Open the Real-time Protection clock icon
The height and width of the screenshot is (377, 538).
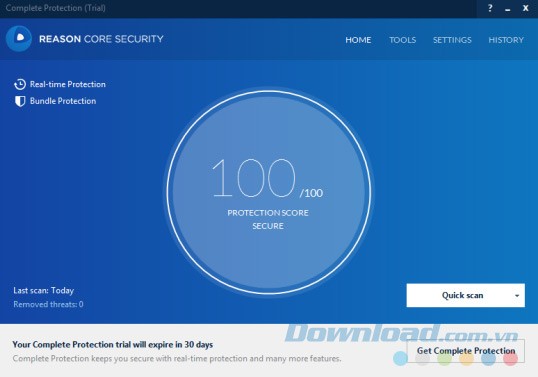click(20, 84)
